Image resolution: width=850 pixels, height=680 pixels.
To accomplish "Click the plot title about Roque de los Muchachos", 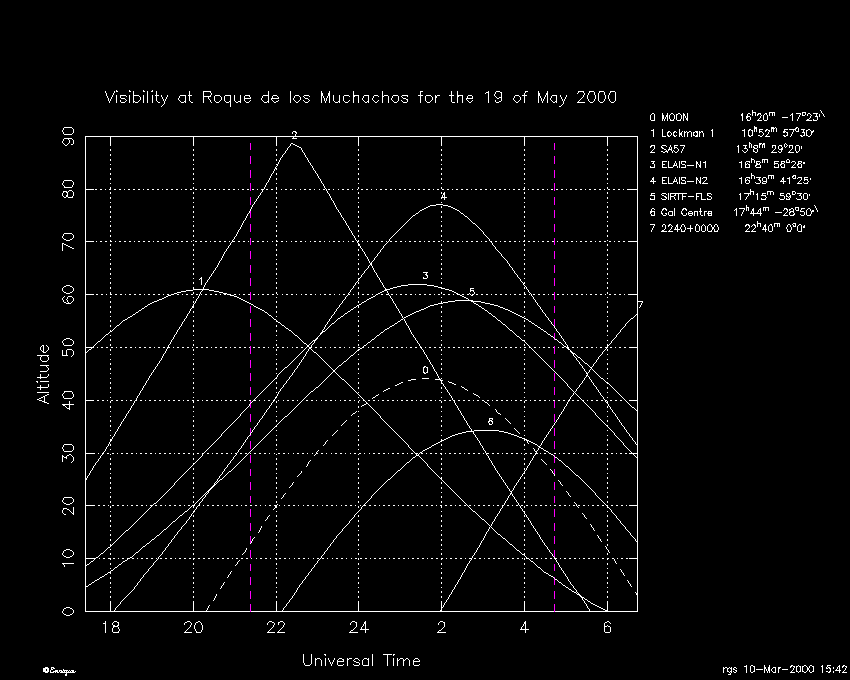I will click(360, 98).
